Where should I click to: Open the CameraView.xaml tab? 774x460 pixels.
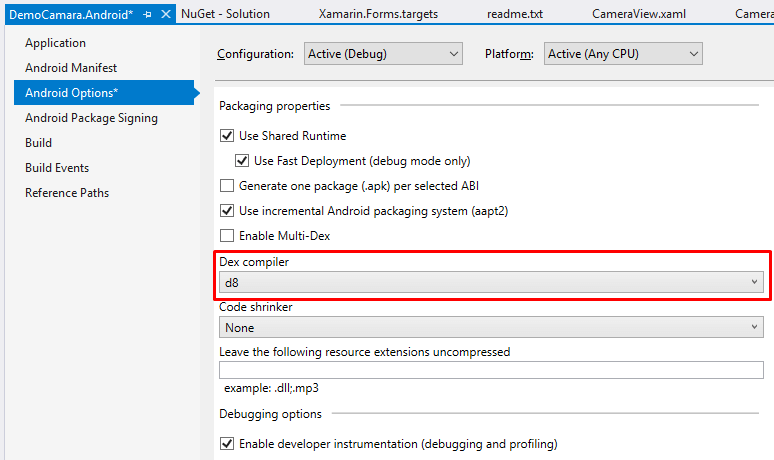pos(639,14)
